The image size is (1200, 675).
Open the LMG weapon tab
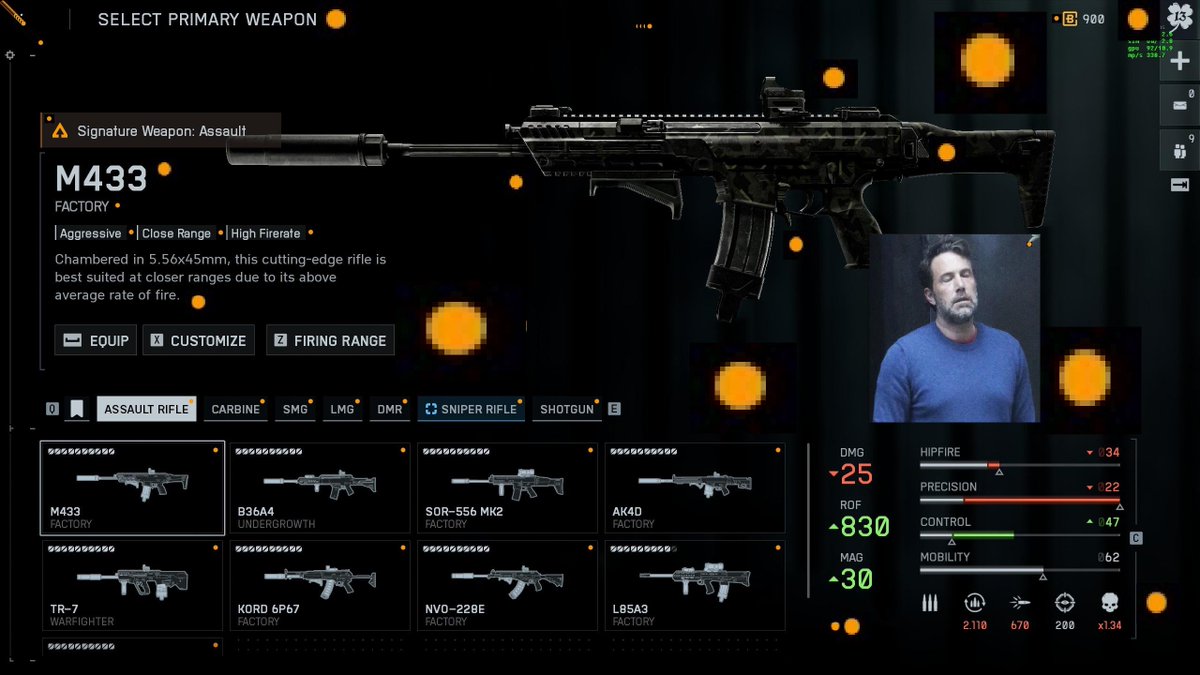342,409
